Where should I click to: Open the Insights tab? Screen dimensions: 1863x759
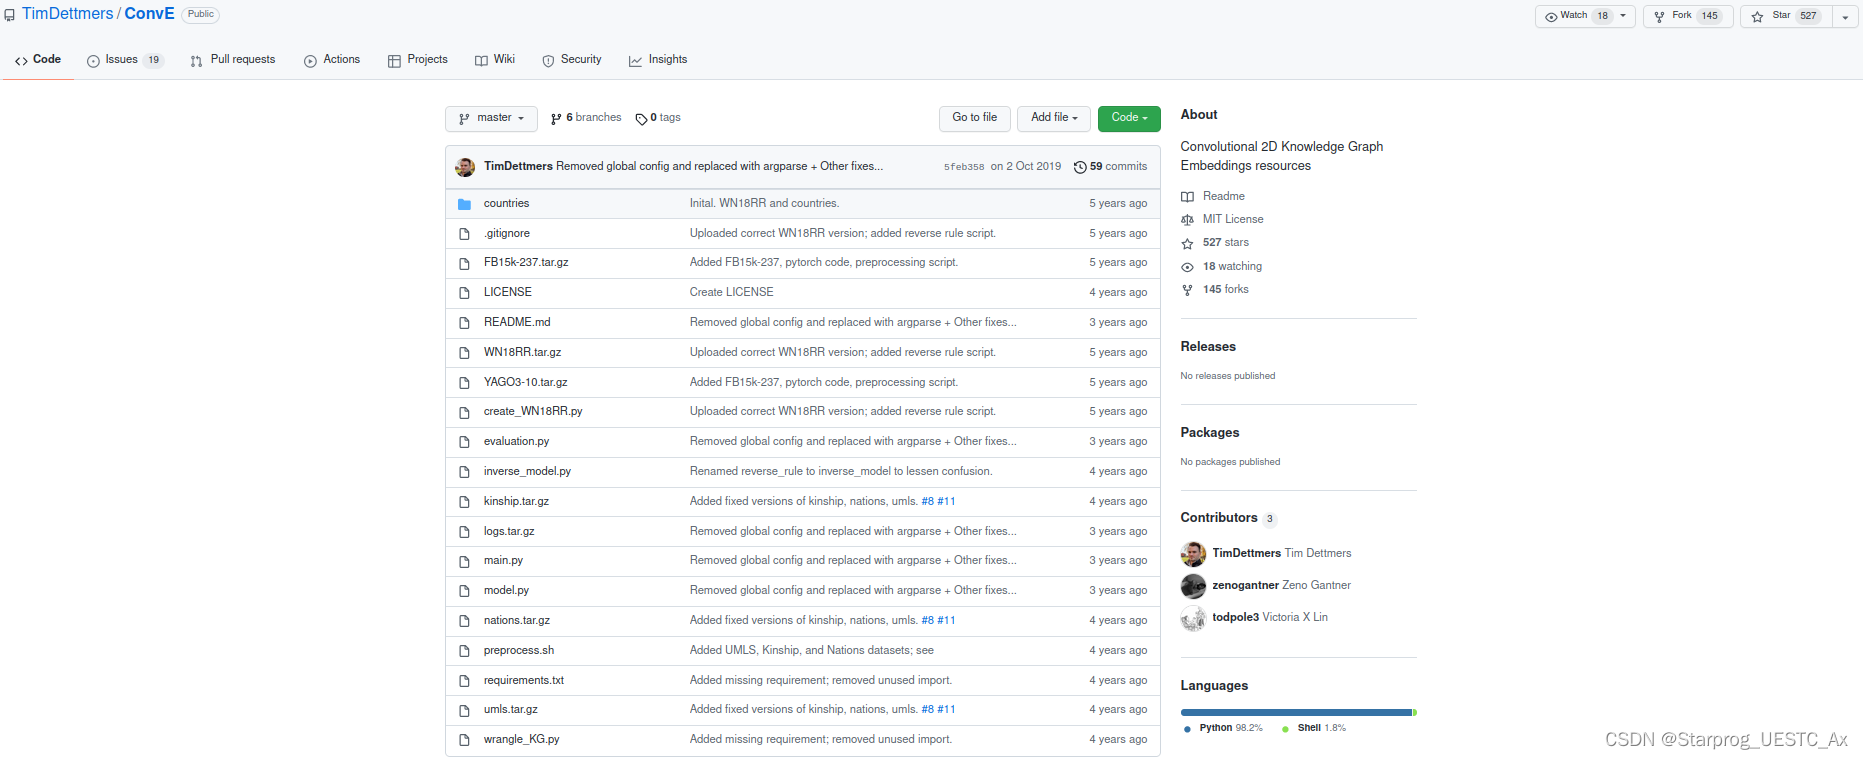point(658,60)
